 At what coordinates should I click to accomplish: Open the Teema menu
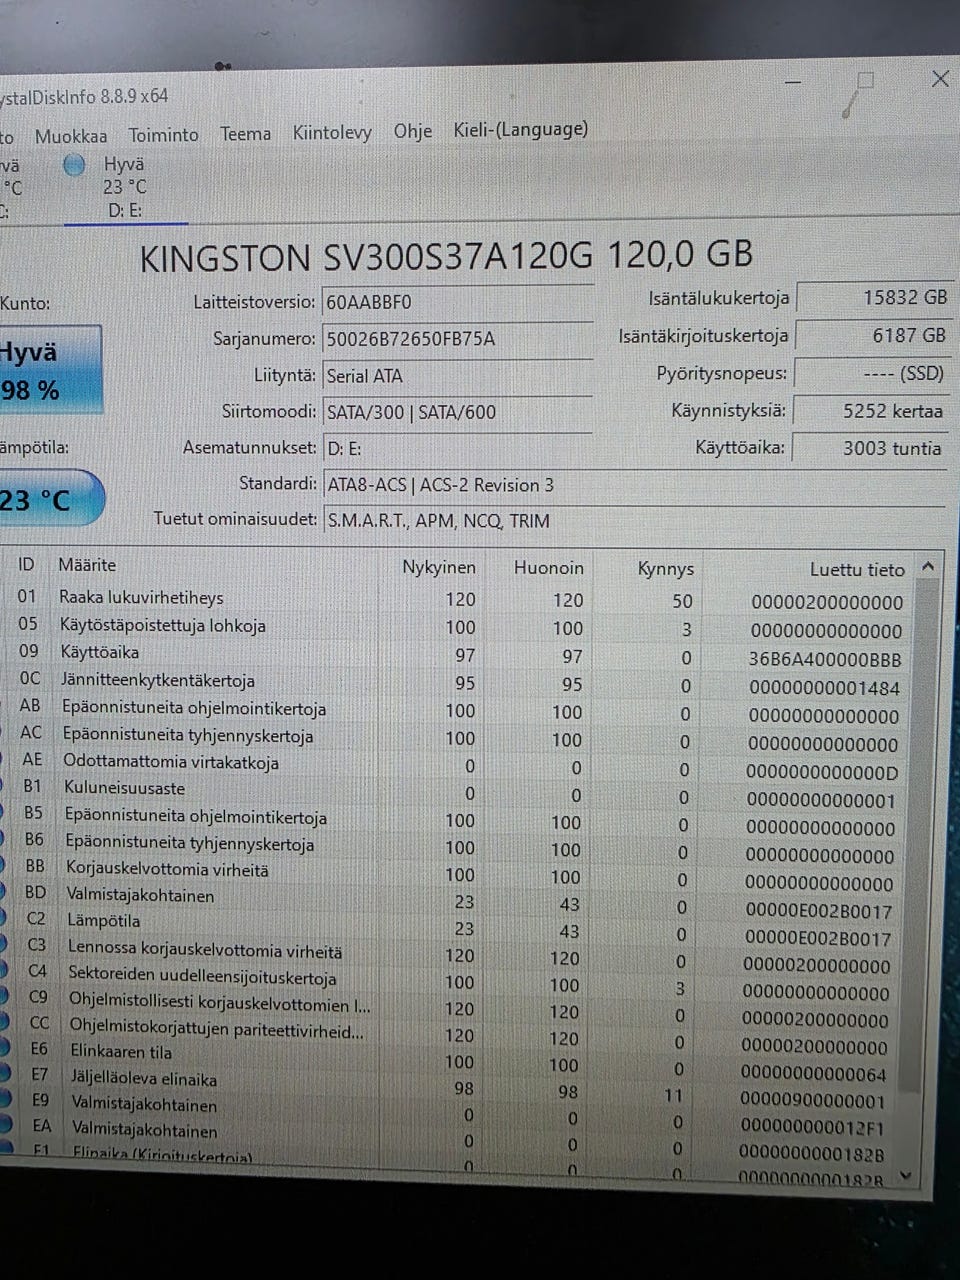pyautogui.click(x=245, y=133)
